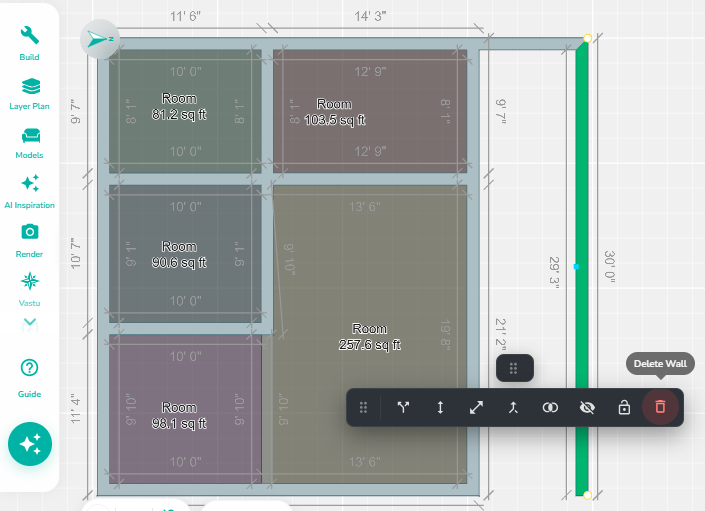Screen dimensions: 705x511
Task: Open the Build wrench tool
Action: 29,43
